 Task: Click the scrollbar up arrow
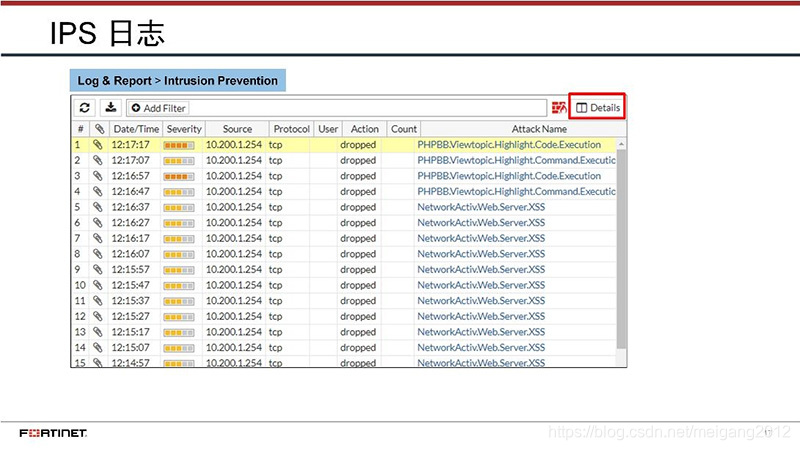(x=621, y=144)
